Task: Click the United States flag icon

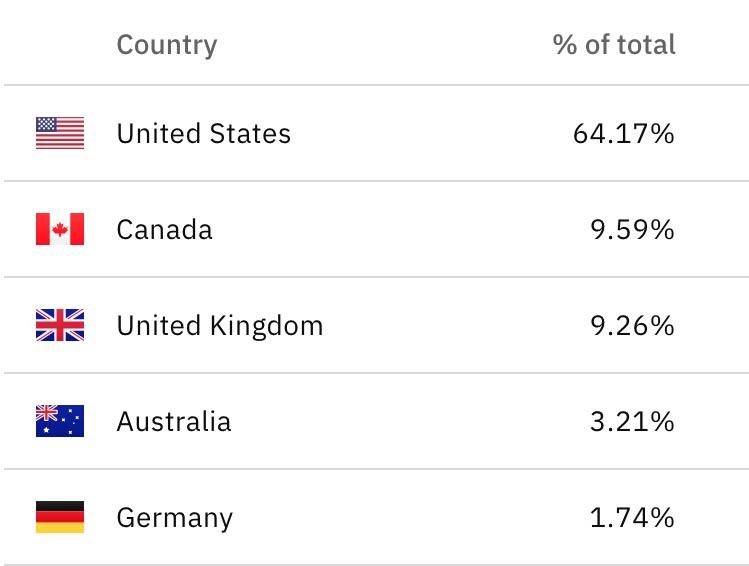Action: (60, 133)
